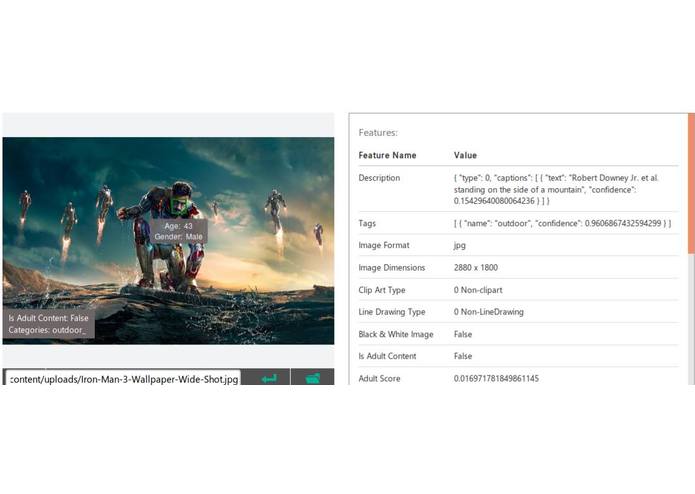This screenshot has height=494, width=695.
Task: Click the 'Clip Art Type' row label
Action: coord(382,290)
